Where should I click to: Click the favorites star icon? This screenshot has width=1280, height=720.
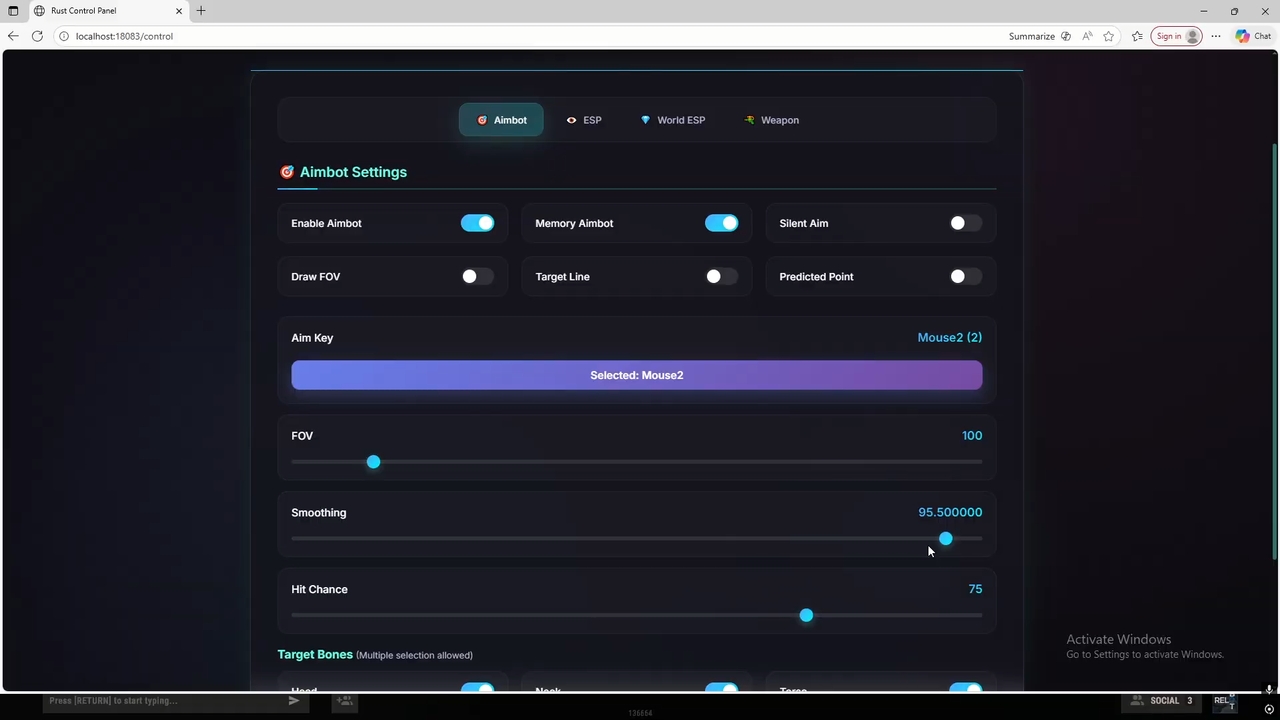click(1108, 36)
